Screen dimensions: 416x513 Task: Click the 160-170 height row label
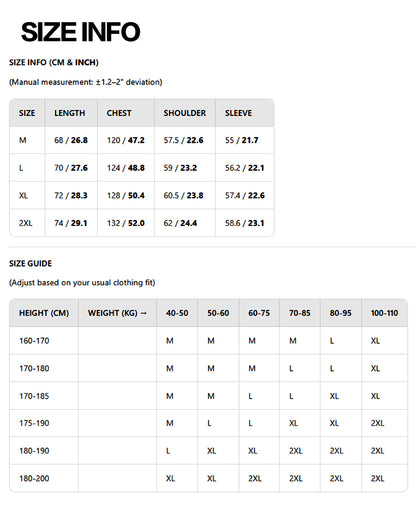coord(34,341)
